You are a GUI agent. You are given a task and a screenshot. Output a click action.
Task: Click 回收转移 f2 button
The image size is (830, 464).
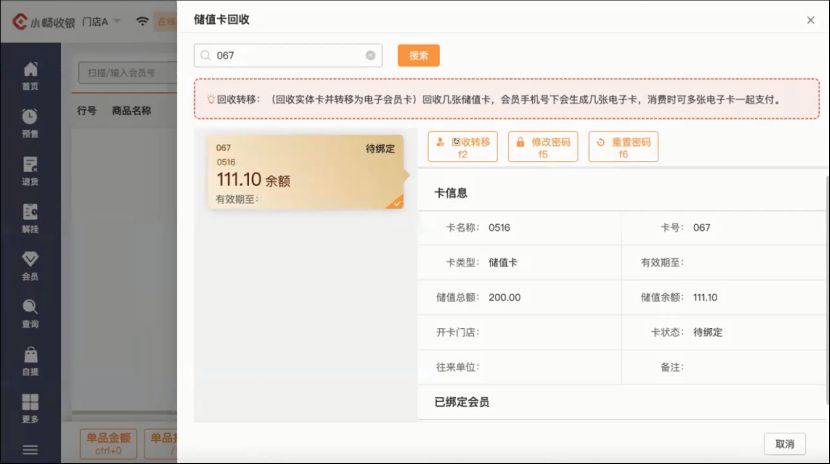pos(463,147)
